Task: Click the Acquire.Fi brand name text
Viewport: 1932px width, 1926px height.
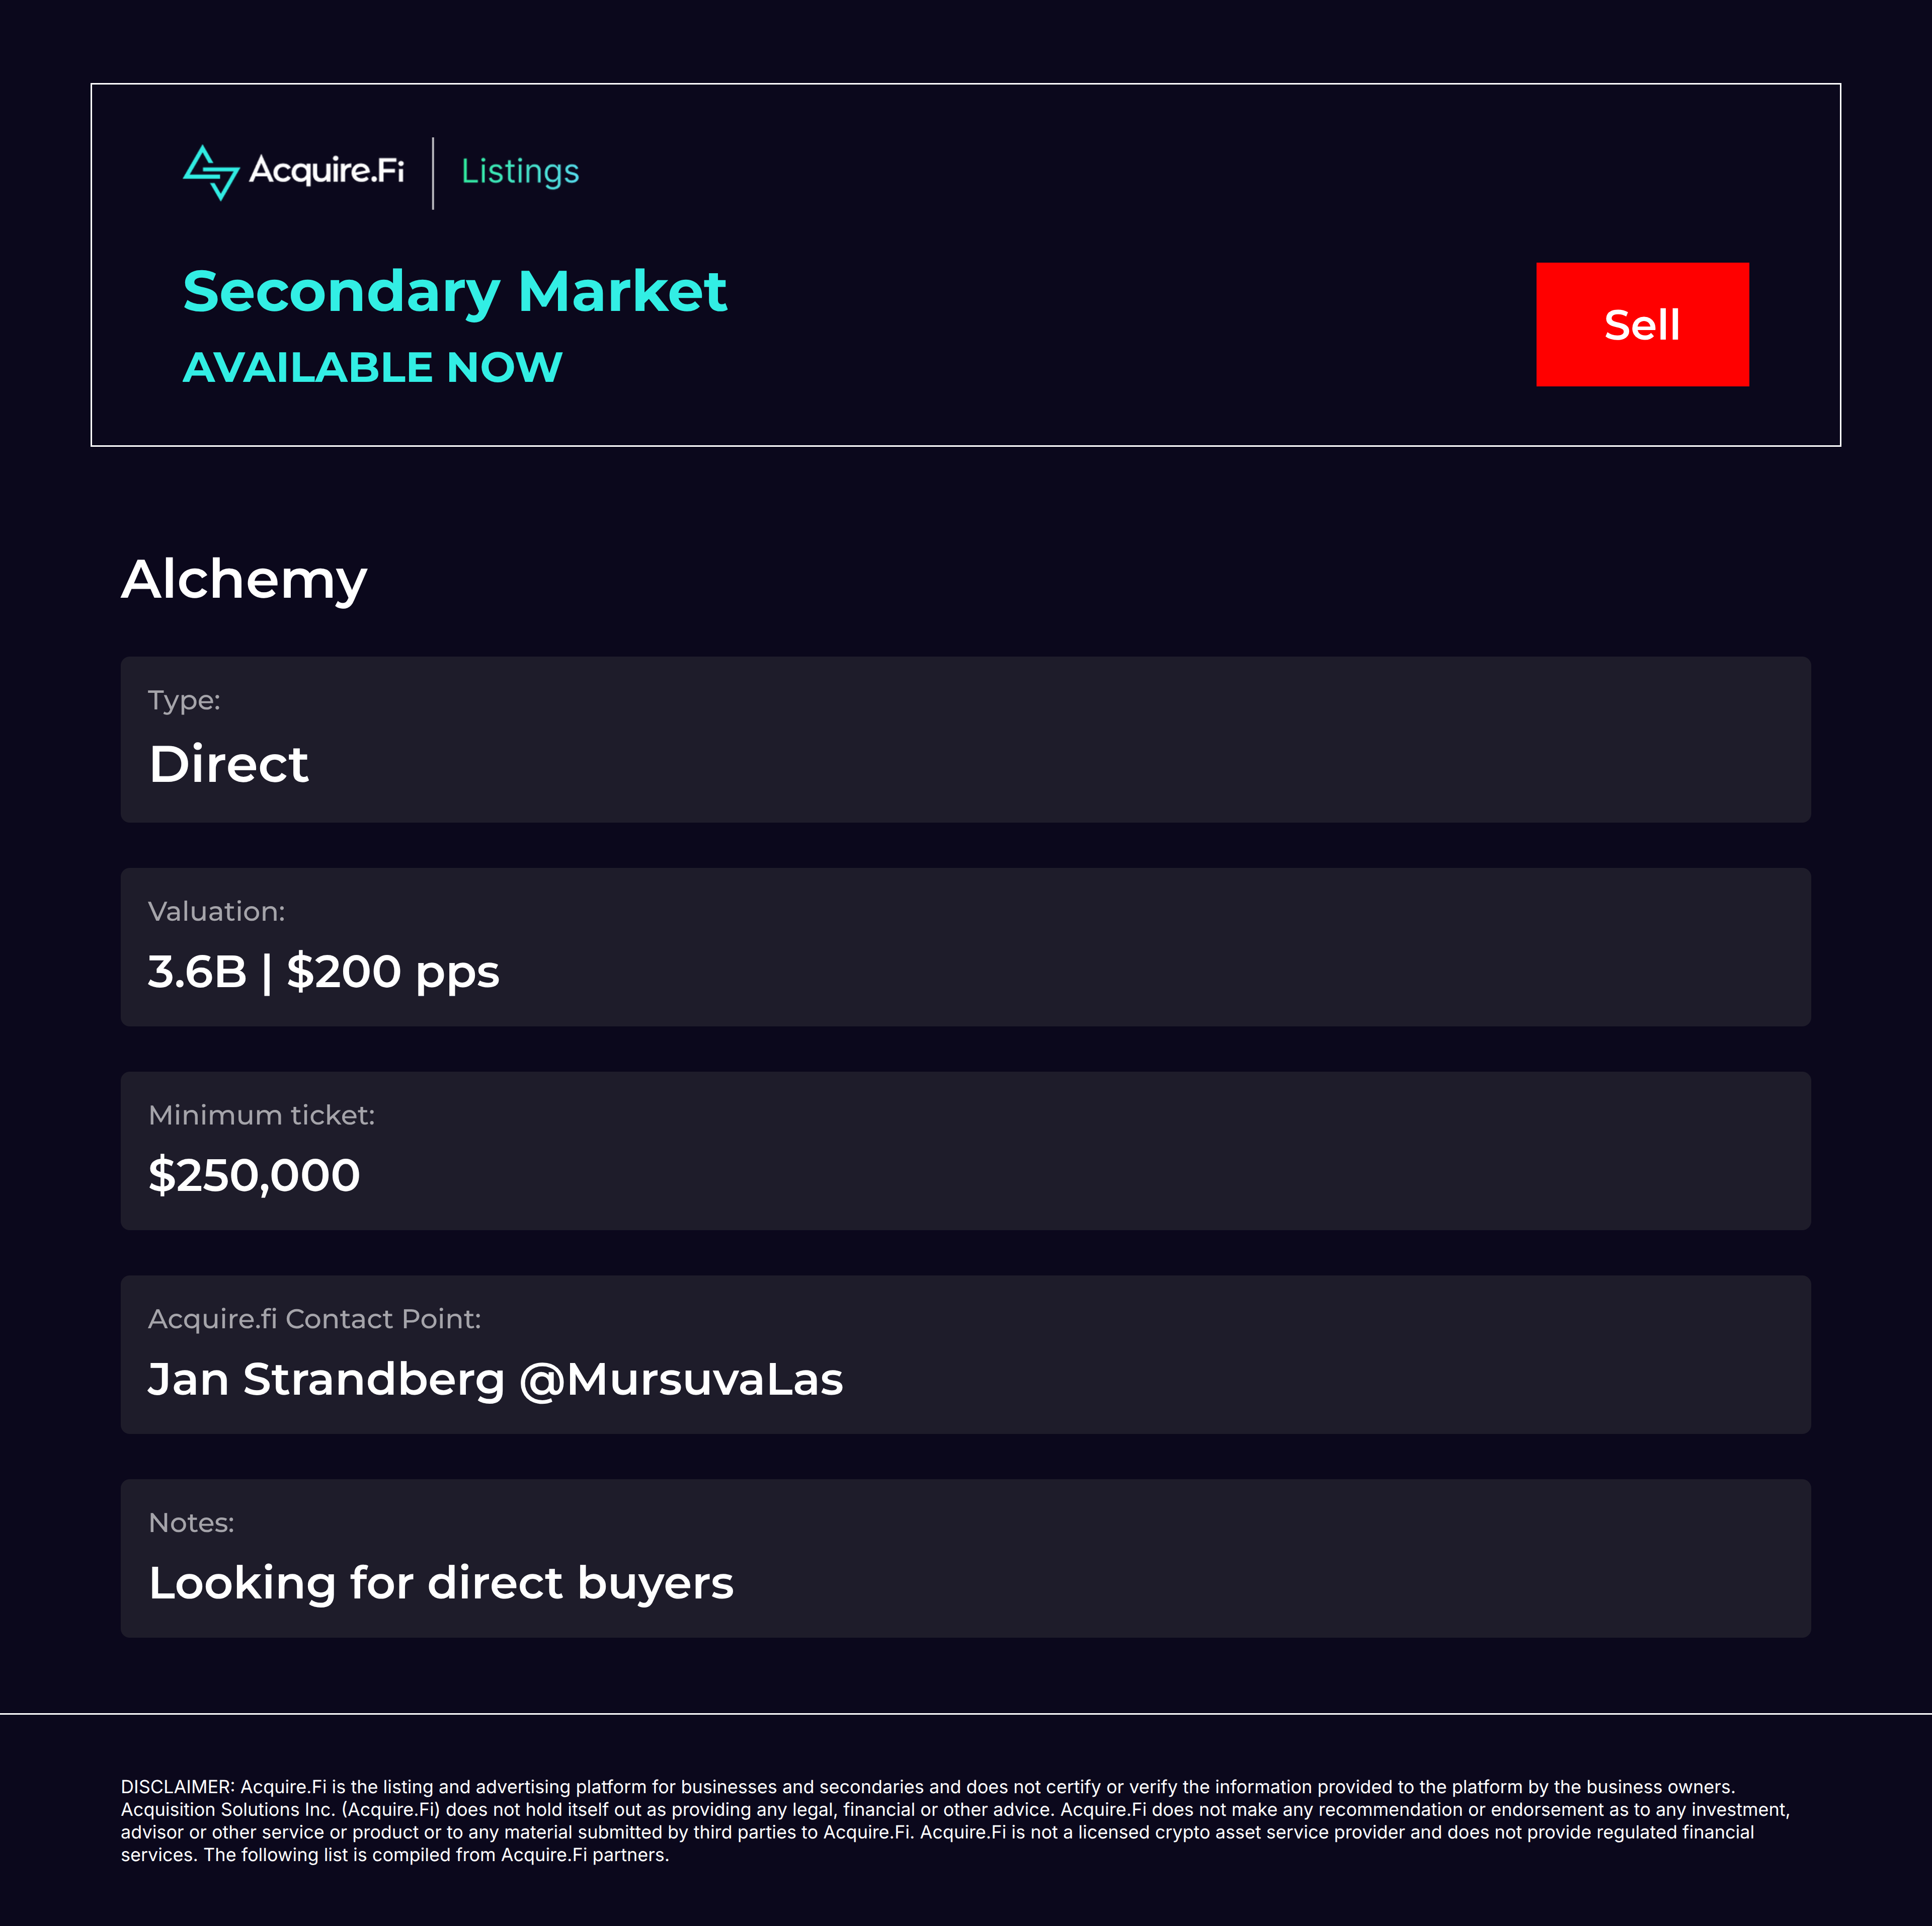Action: coord(326,171)
